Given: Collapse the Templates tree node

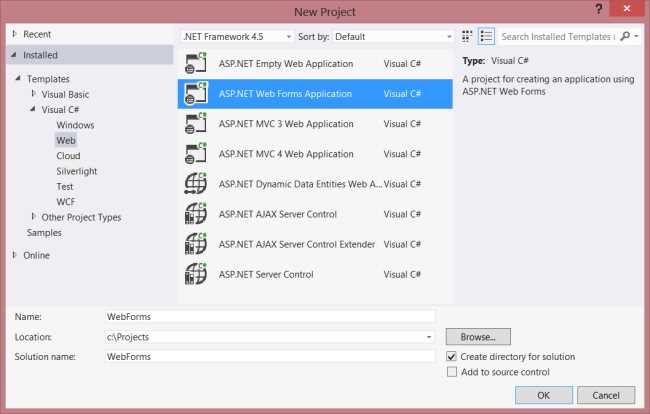Looking at the screenshot, I should coord(18,78).
